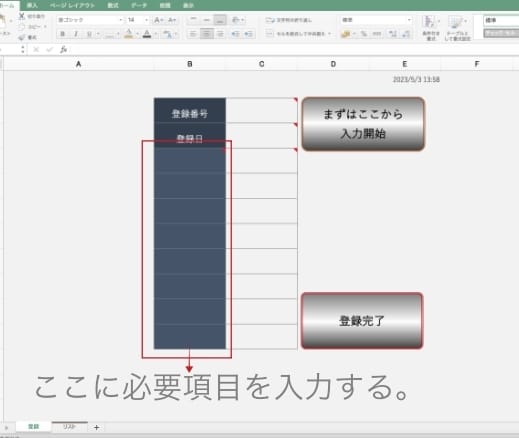Click the Copy icon in clipboard group
Screen dimensions: 519x438
pos(22,27)
